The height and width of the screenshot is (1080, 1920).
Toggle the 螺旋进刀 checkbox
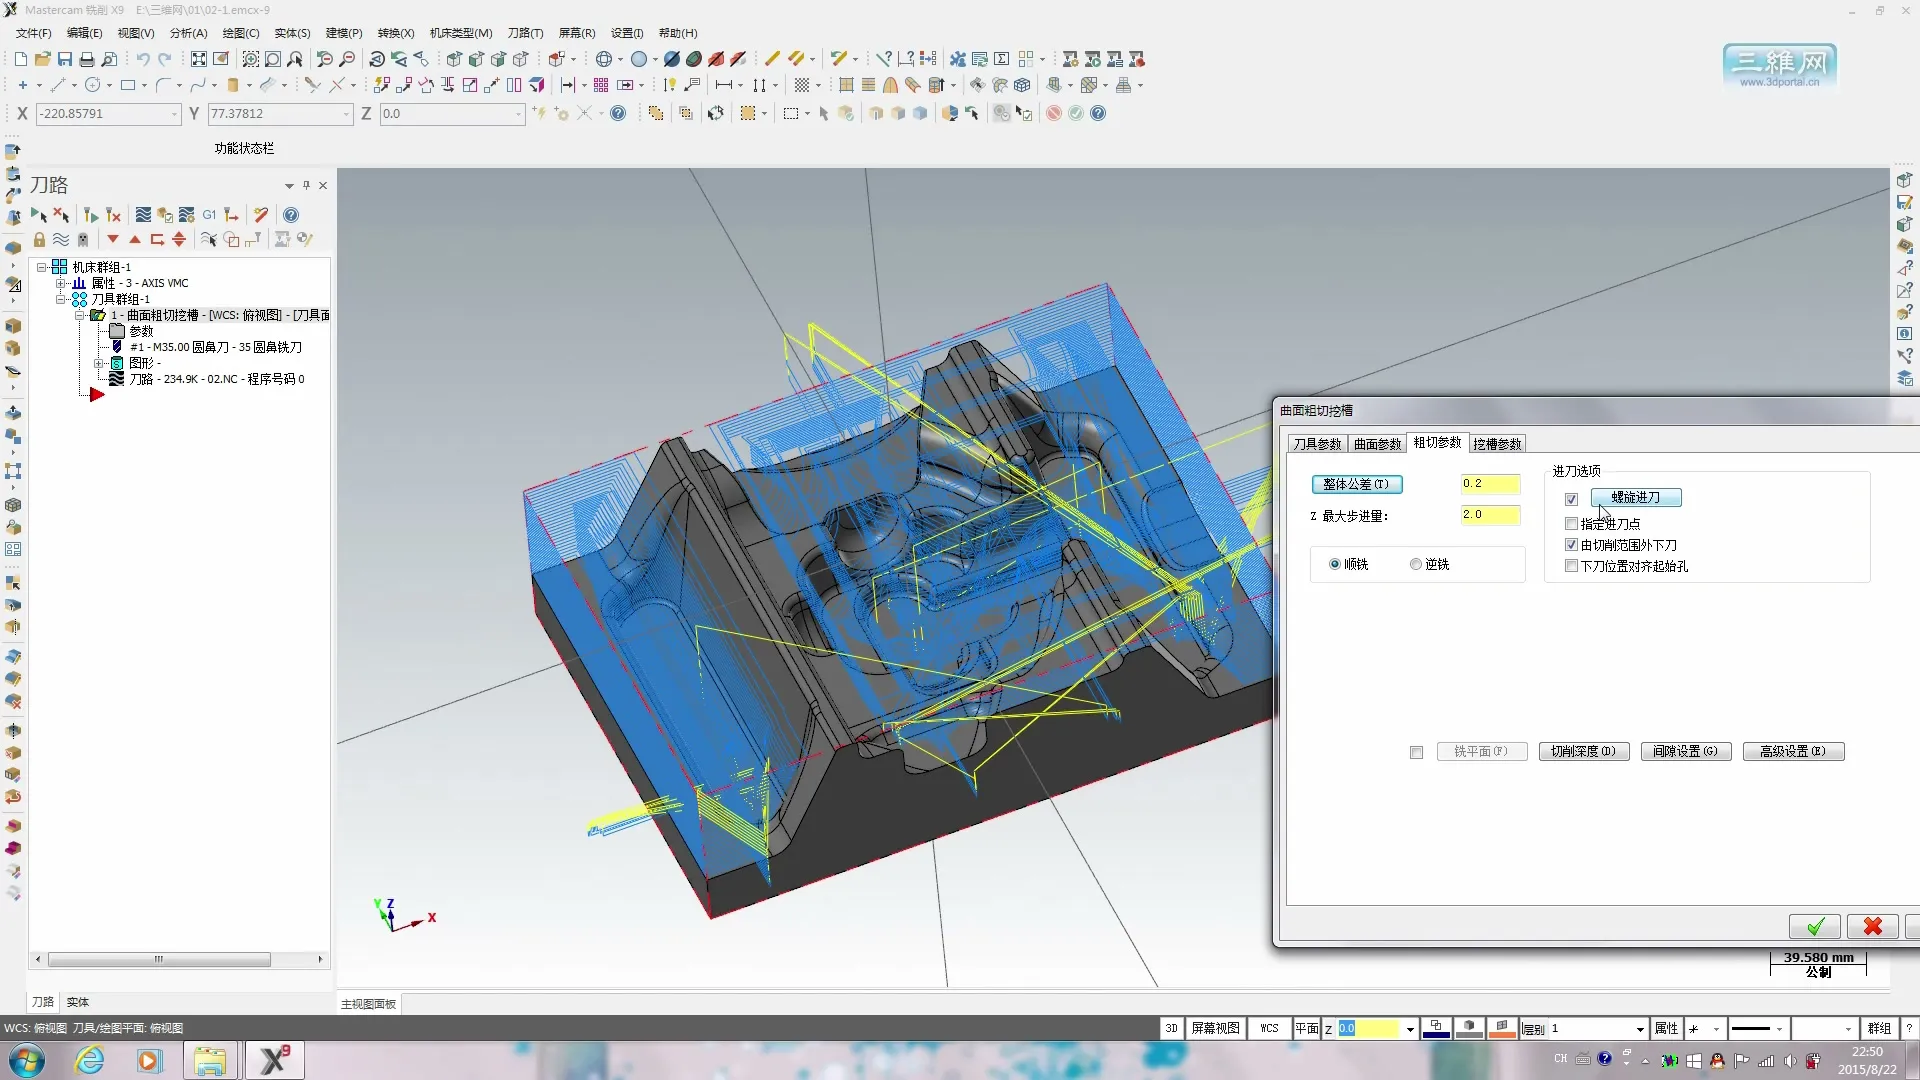coord(1571,499)
